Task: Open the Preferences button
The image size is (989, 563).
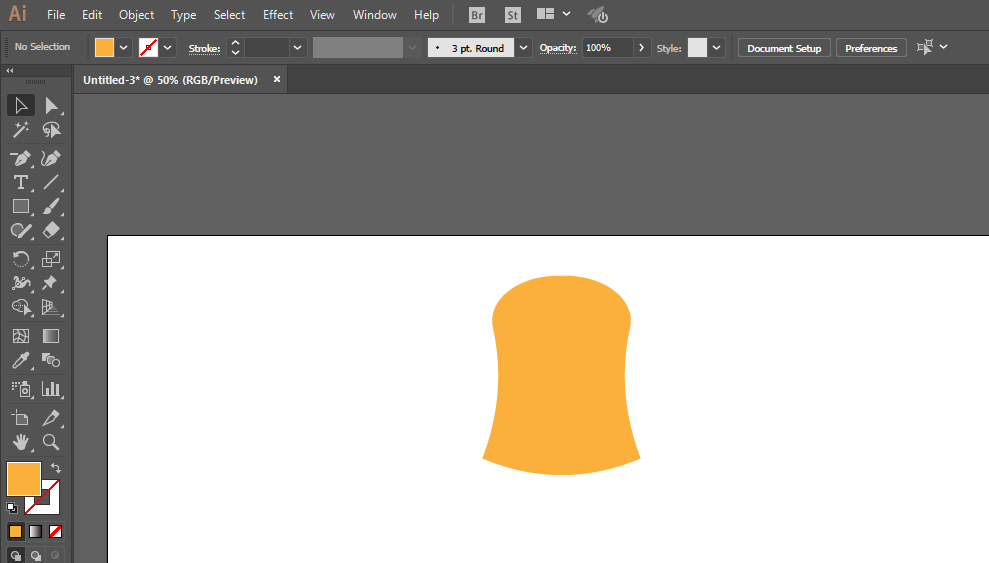Action: [x=871, y=48]
